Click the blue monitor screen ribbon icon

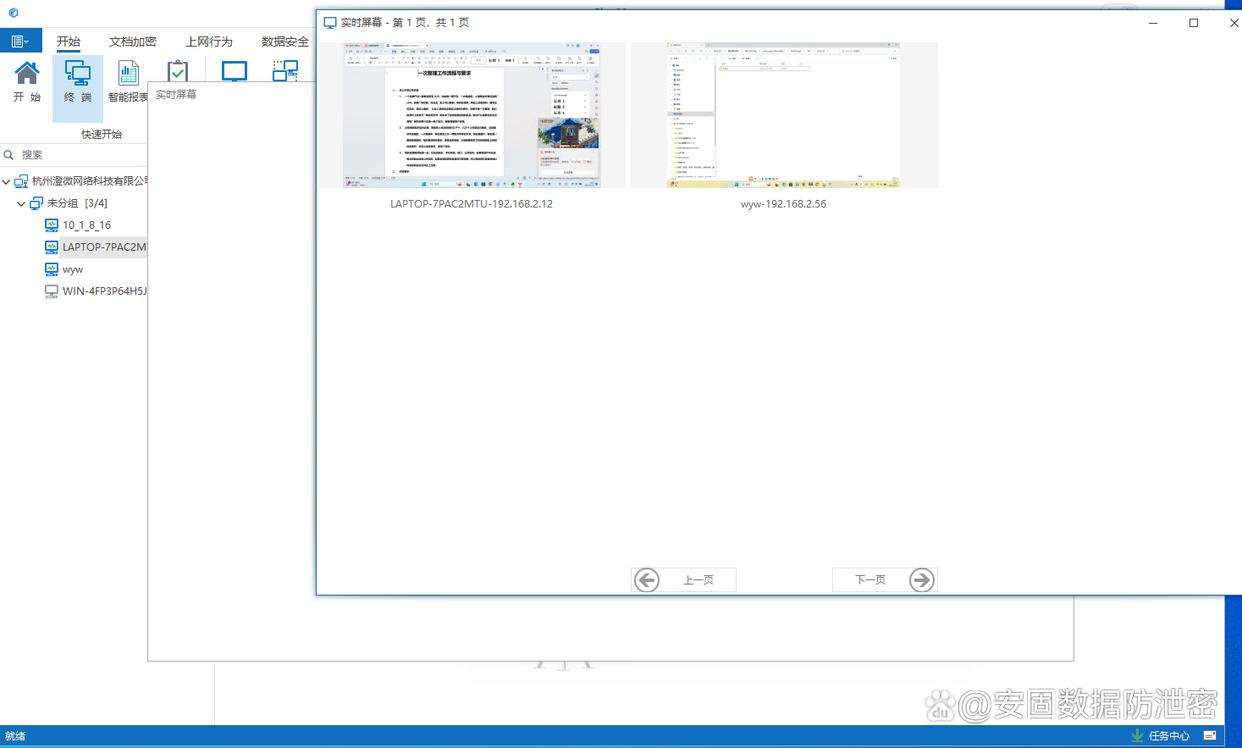(x=234, y=72)
